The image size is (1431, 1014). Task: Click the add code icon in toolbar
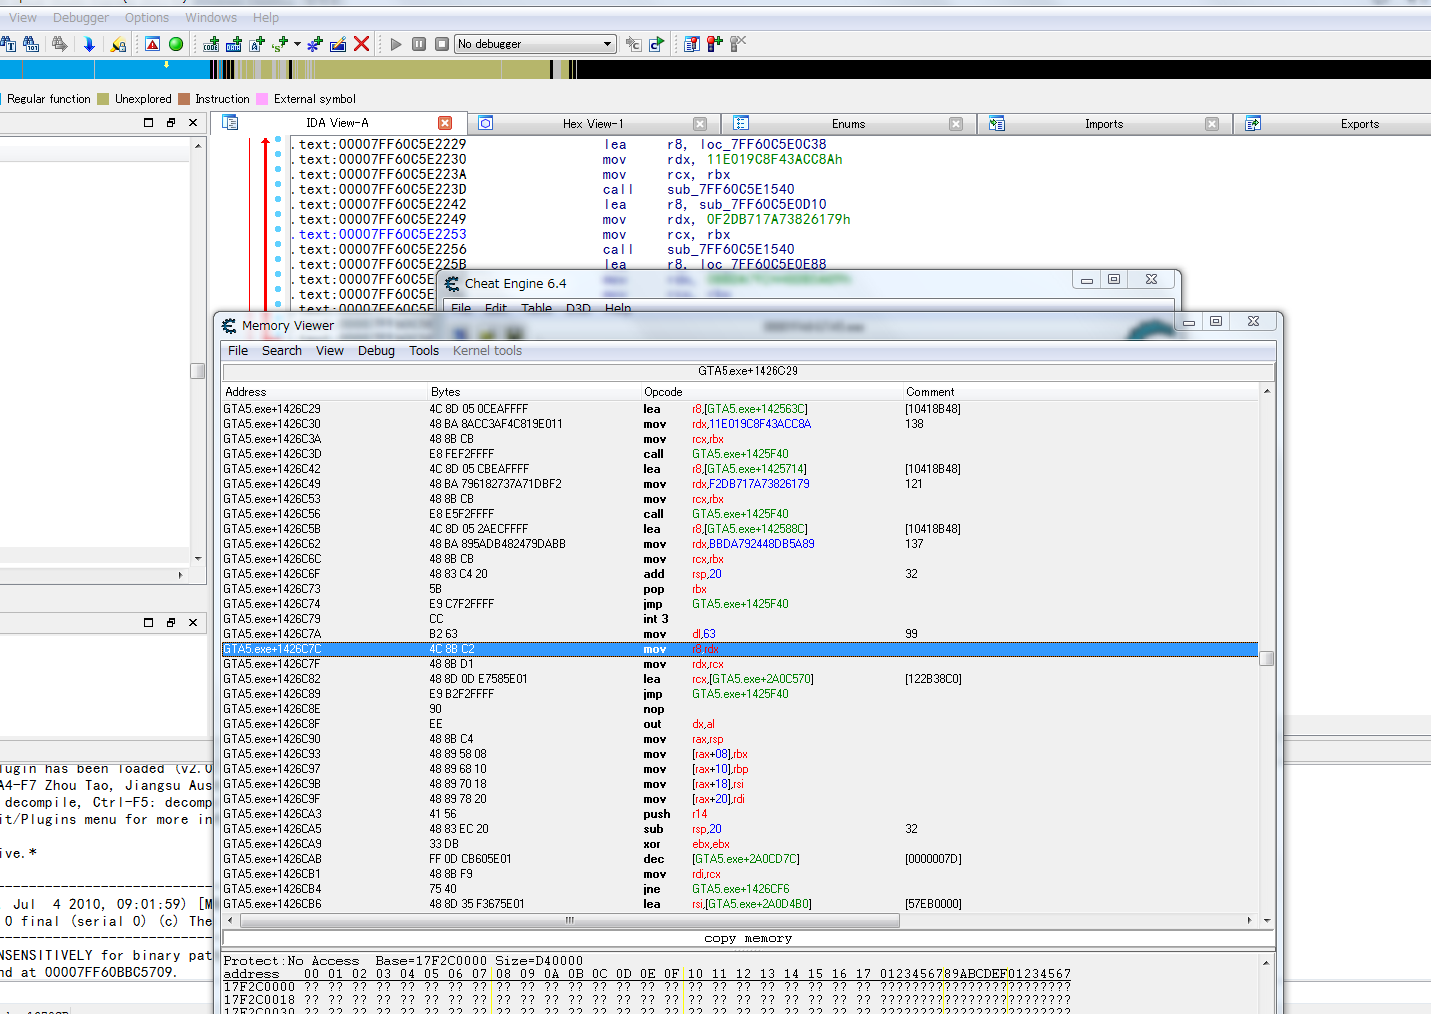click(211, 44)
